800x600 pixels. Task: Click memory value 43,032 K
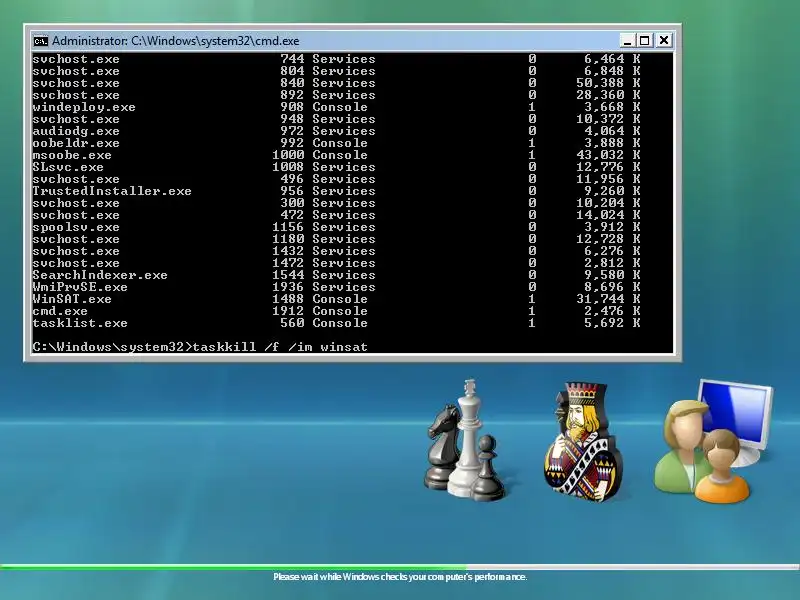coord(608,155)
